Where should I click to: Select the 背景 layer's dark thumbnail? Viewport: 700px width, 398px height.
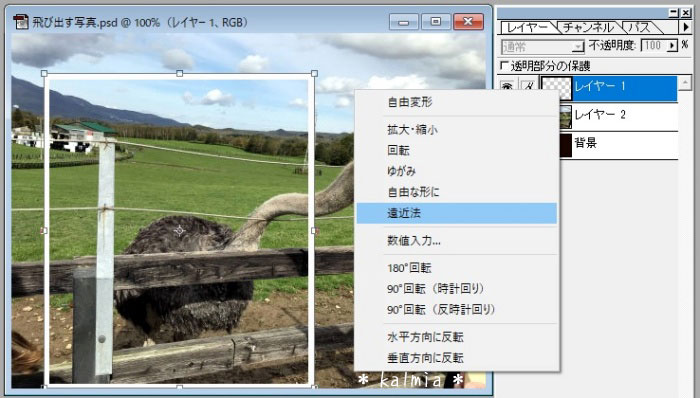tap(565, 145)
